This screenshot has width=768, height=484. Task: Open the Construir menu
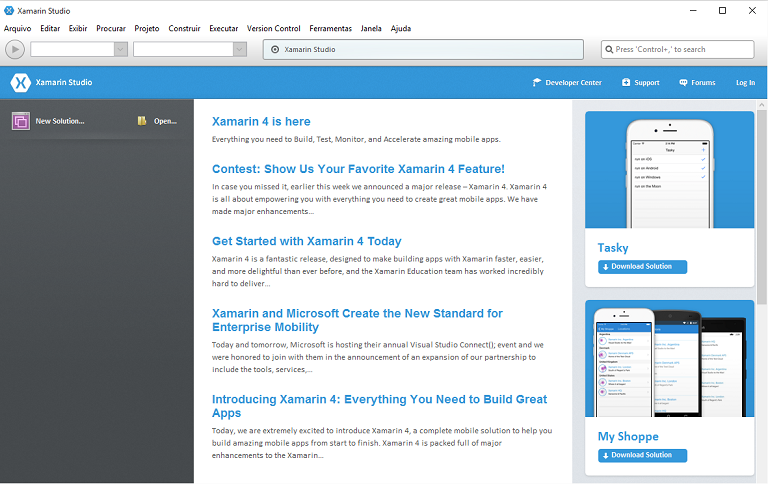184,28
